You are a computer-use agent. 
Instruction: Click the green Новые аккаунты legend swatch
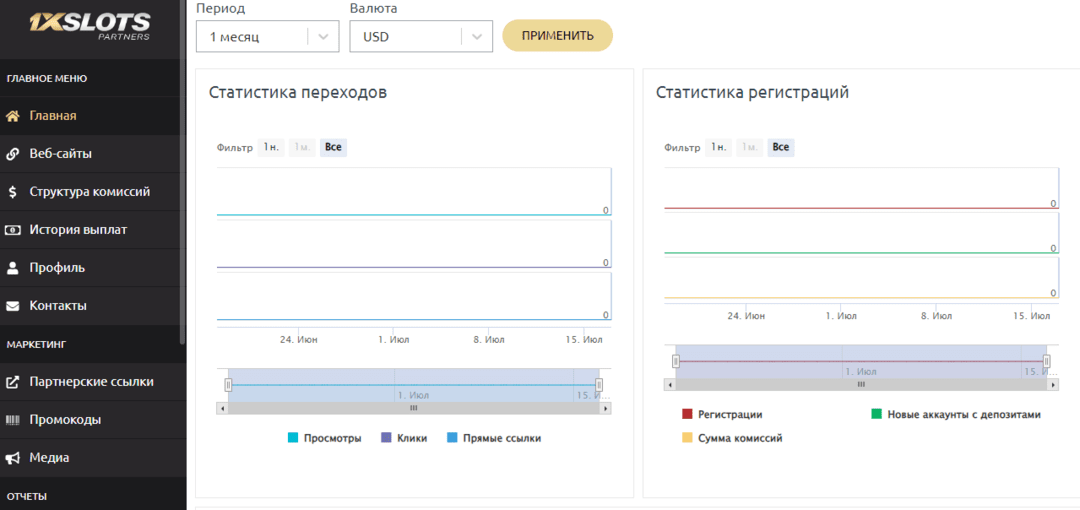[x=876, y=414]
